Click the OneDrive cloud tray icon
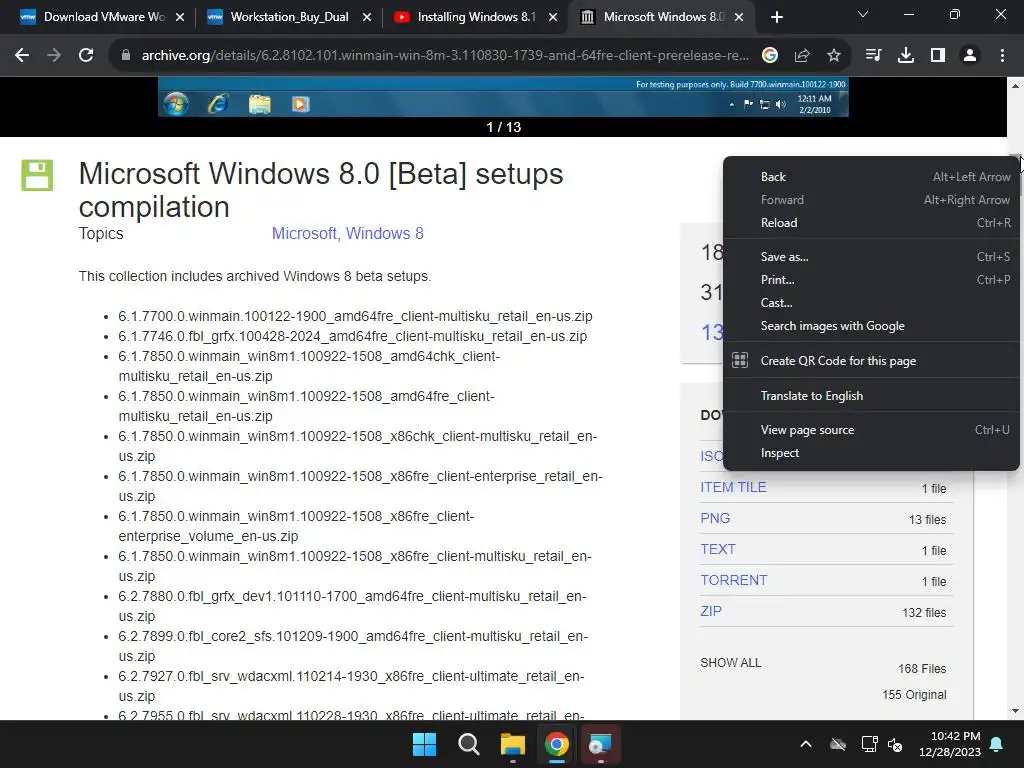The image size is (1024, 768). 838,744
